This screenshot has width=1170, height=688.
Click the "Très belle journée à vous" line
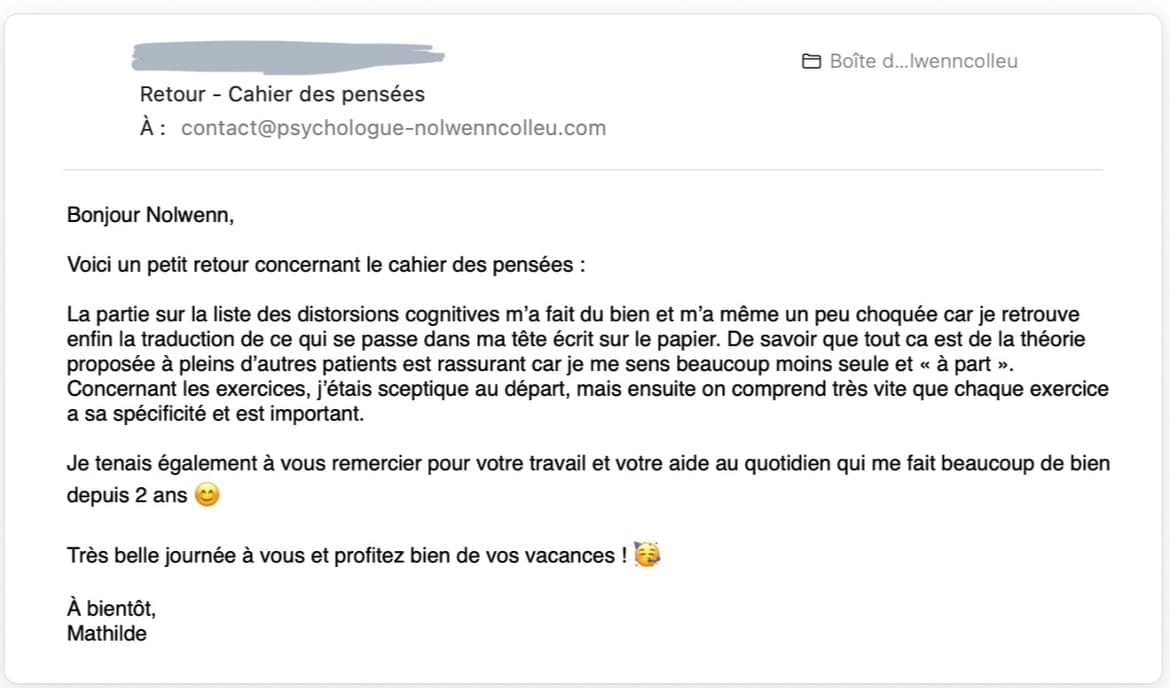[x=340, y=556]
